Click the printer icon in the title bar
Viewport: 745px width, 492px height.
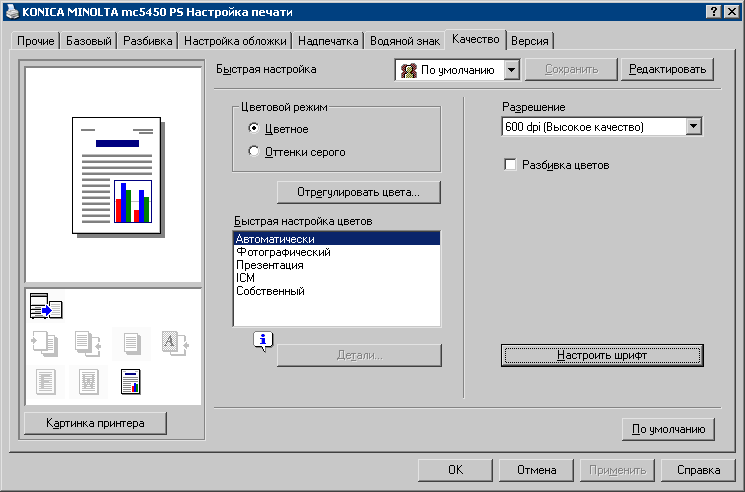pos(11,11)
